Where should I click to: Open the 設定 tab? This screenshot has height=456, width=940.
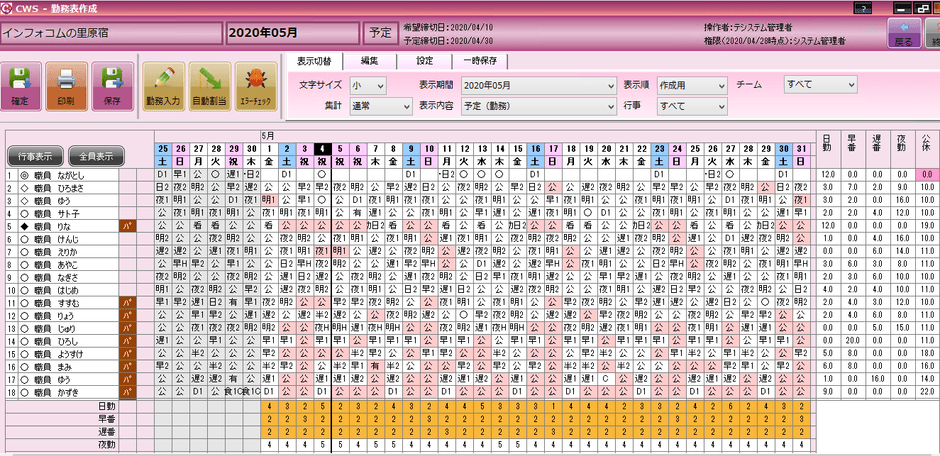pos(424,60)
